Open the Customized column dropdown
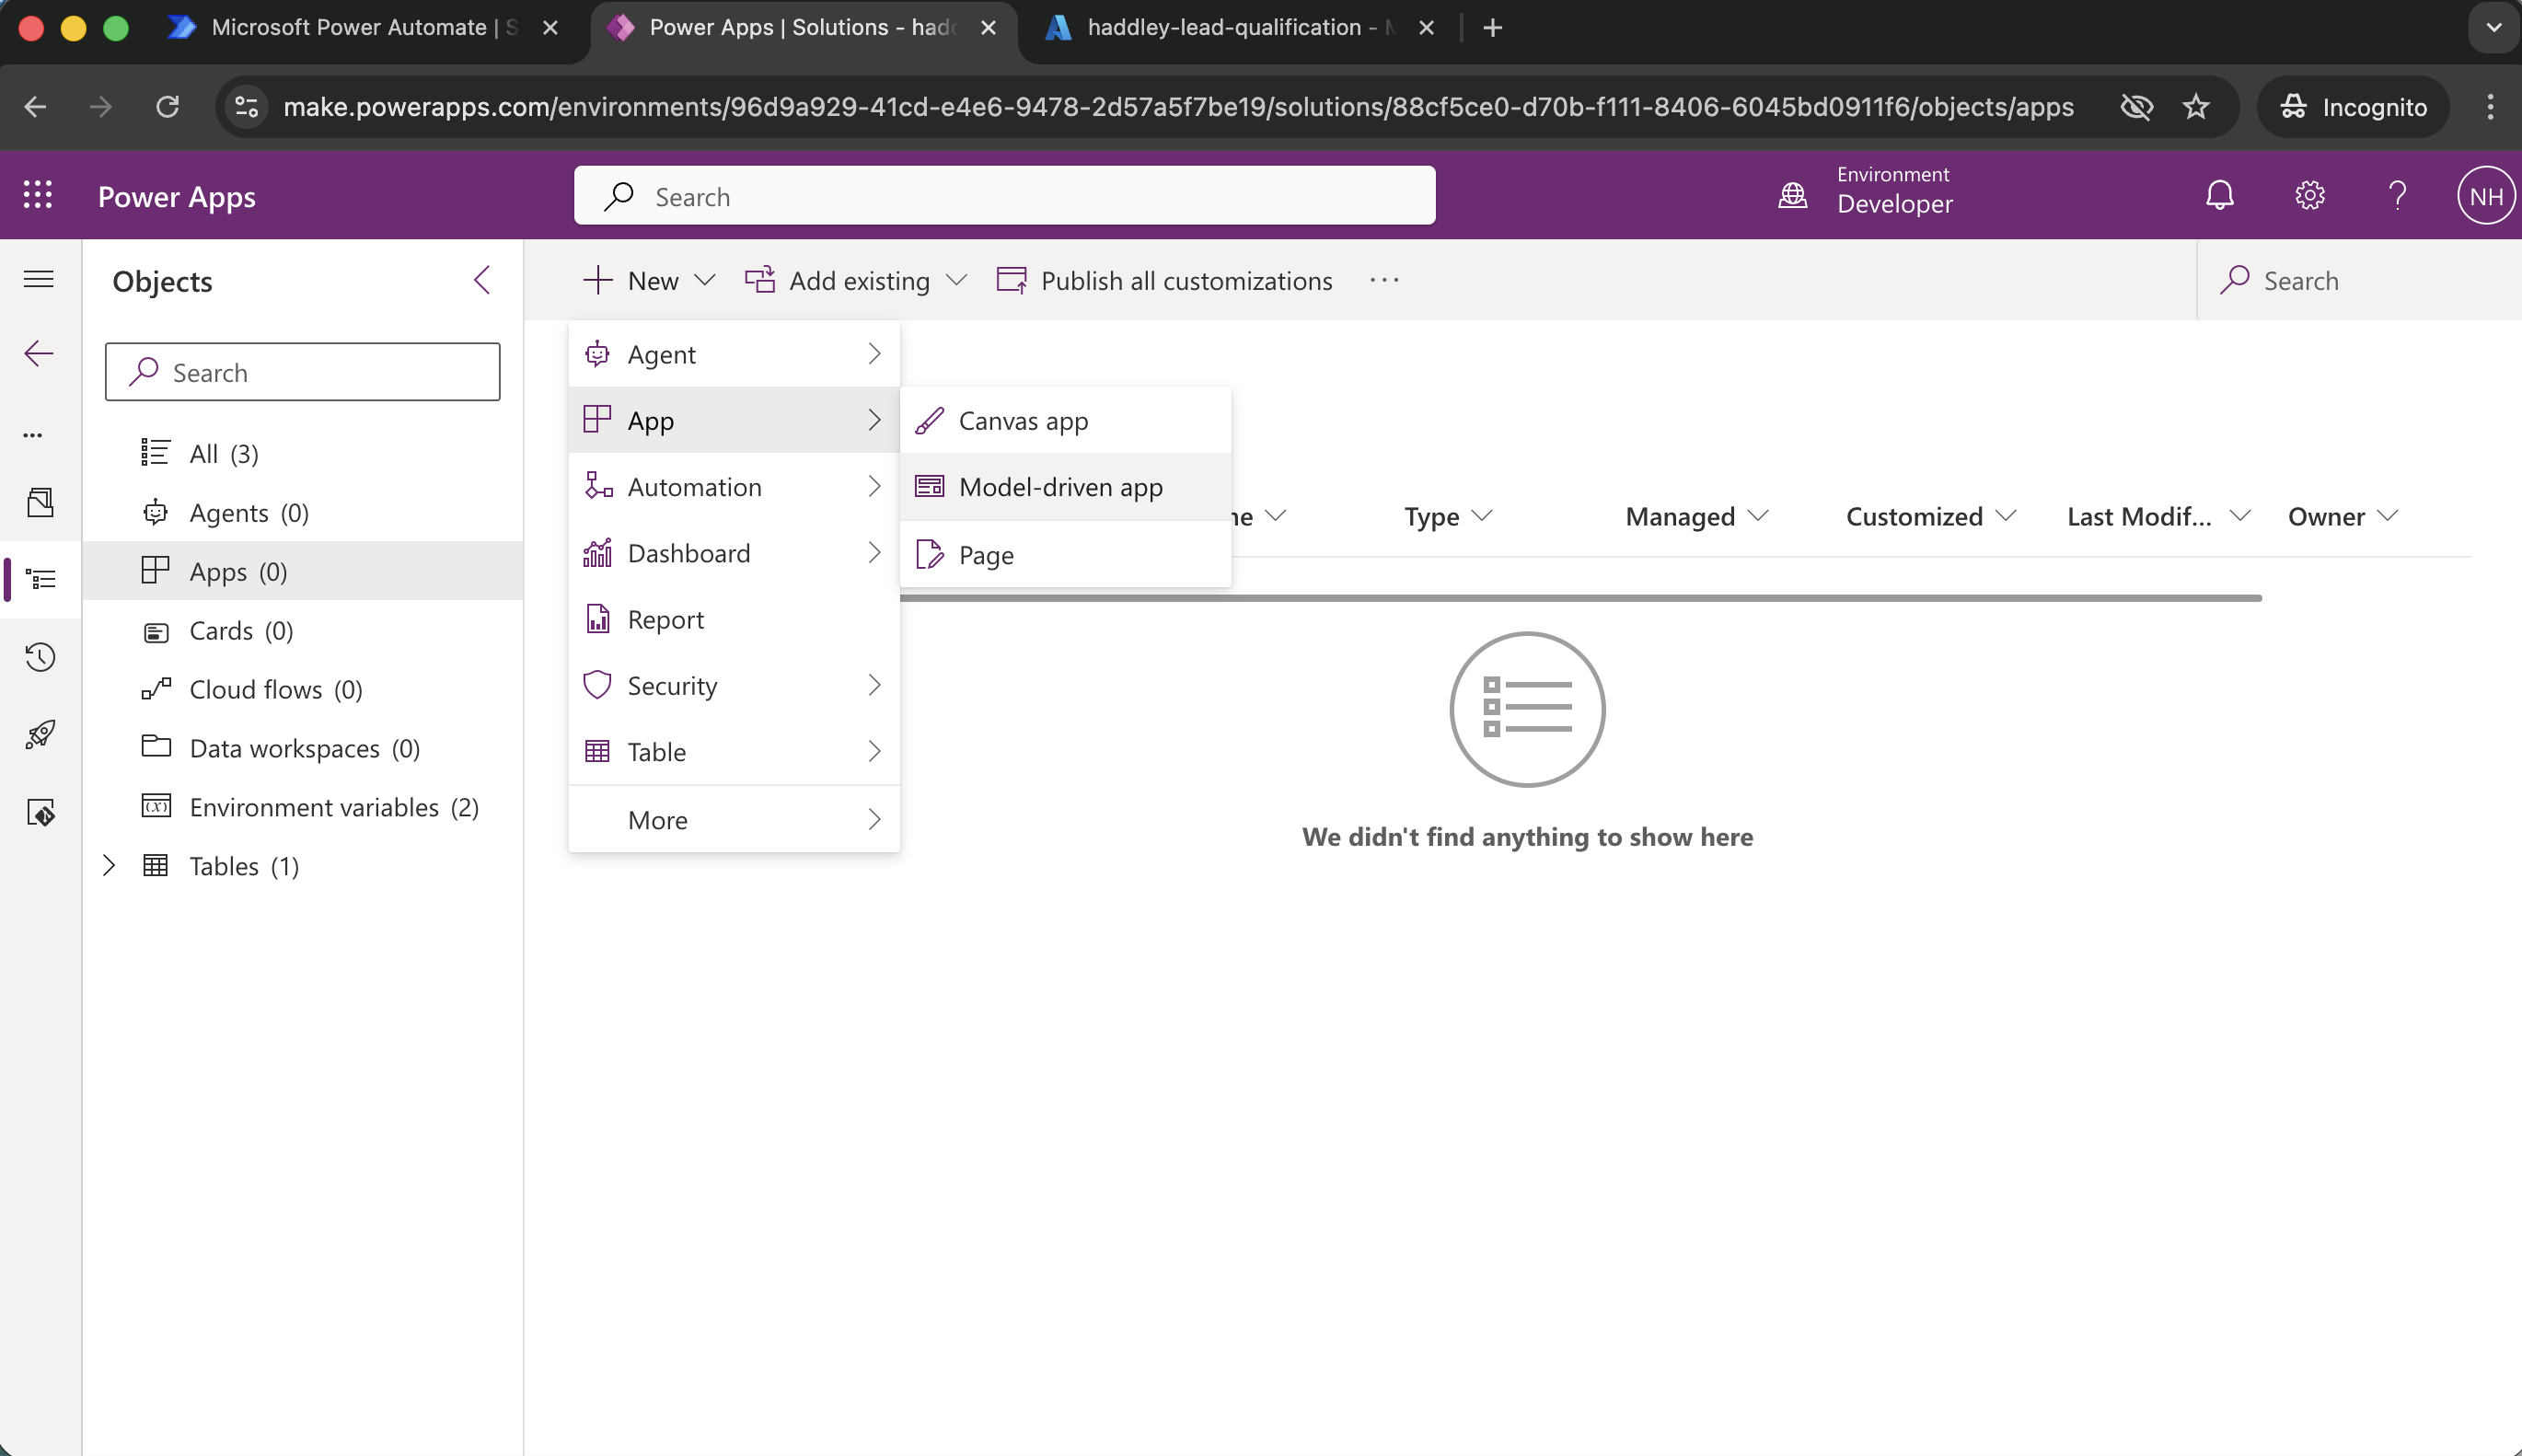The width and height of the screenshot is (2522, 1456). (x=1931, y=516)
